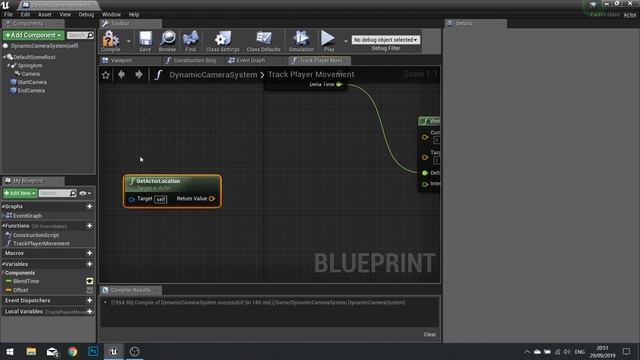Click GetActorLocation Return Value pin

pyautogui.click(x=212, y=199)
